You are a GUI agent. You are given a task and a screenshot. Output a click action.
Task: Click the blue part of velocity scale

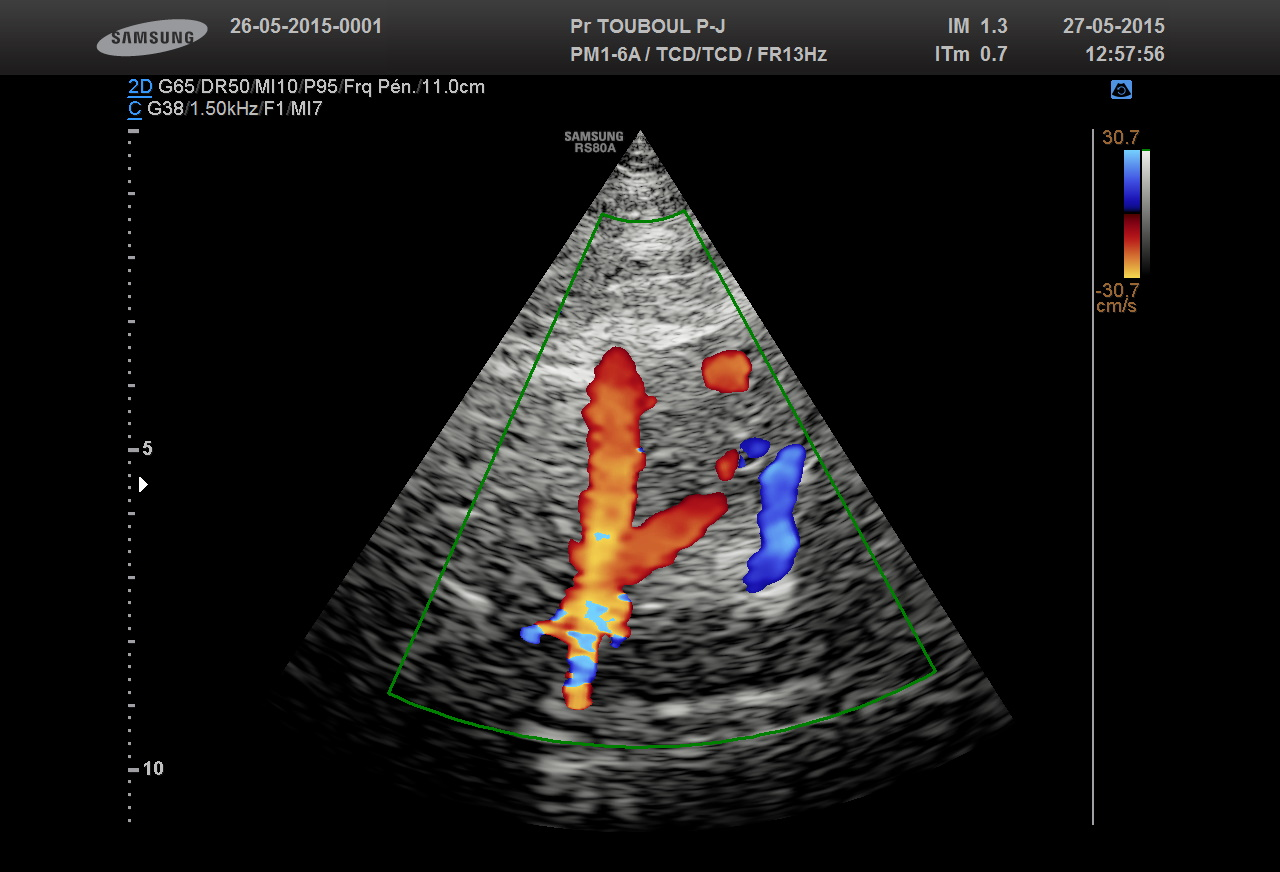point(1131,180)
